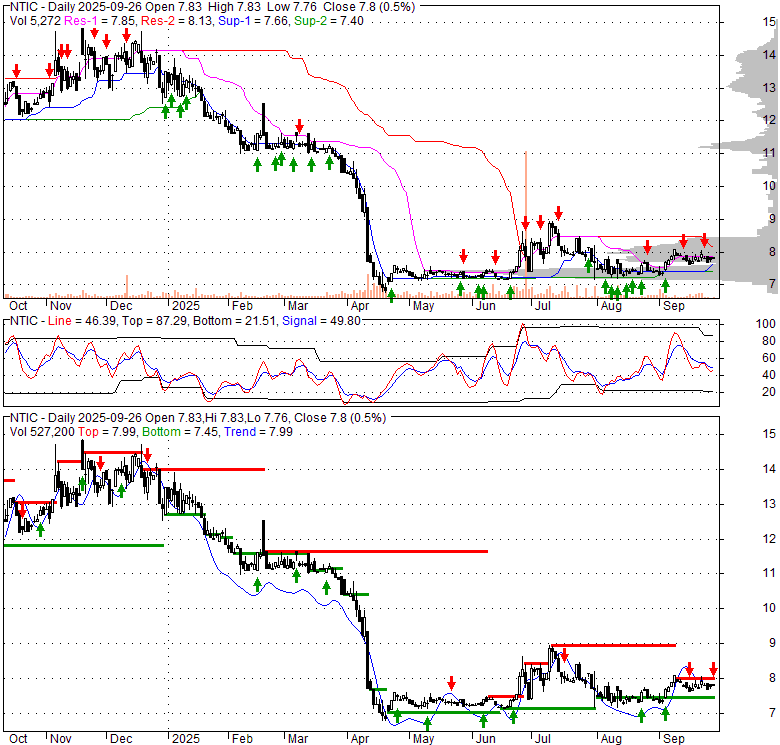This screenshot has height=745, width=780.
Task: Click the Top = 7.99 label in the lower chart
Action: (x=107, y=432)
